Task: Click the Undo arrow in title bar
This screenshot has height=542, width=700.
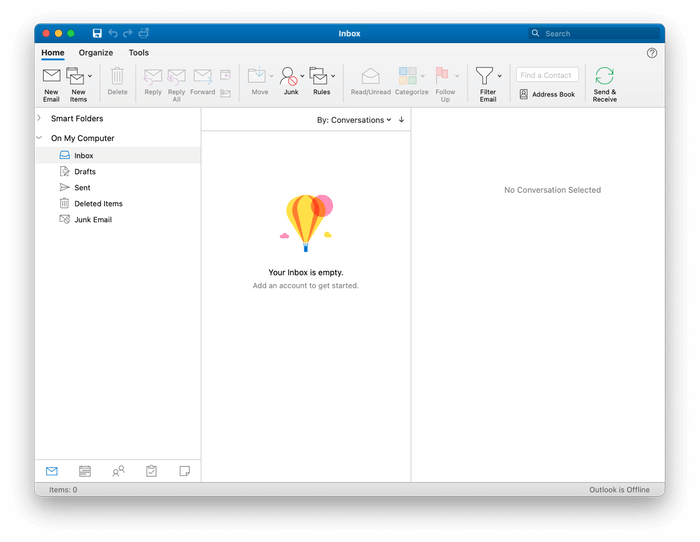Action: point(113,33)
